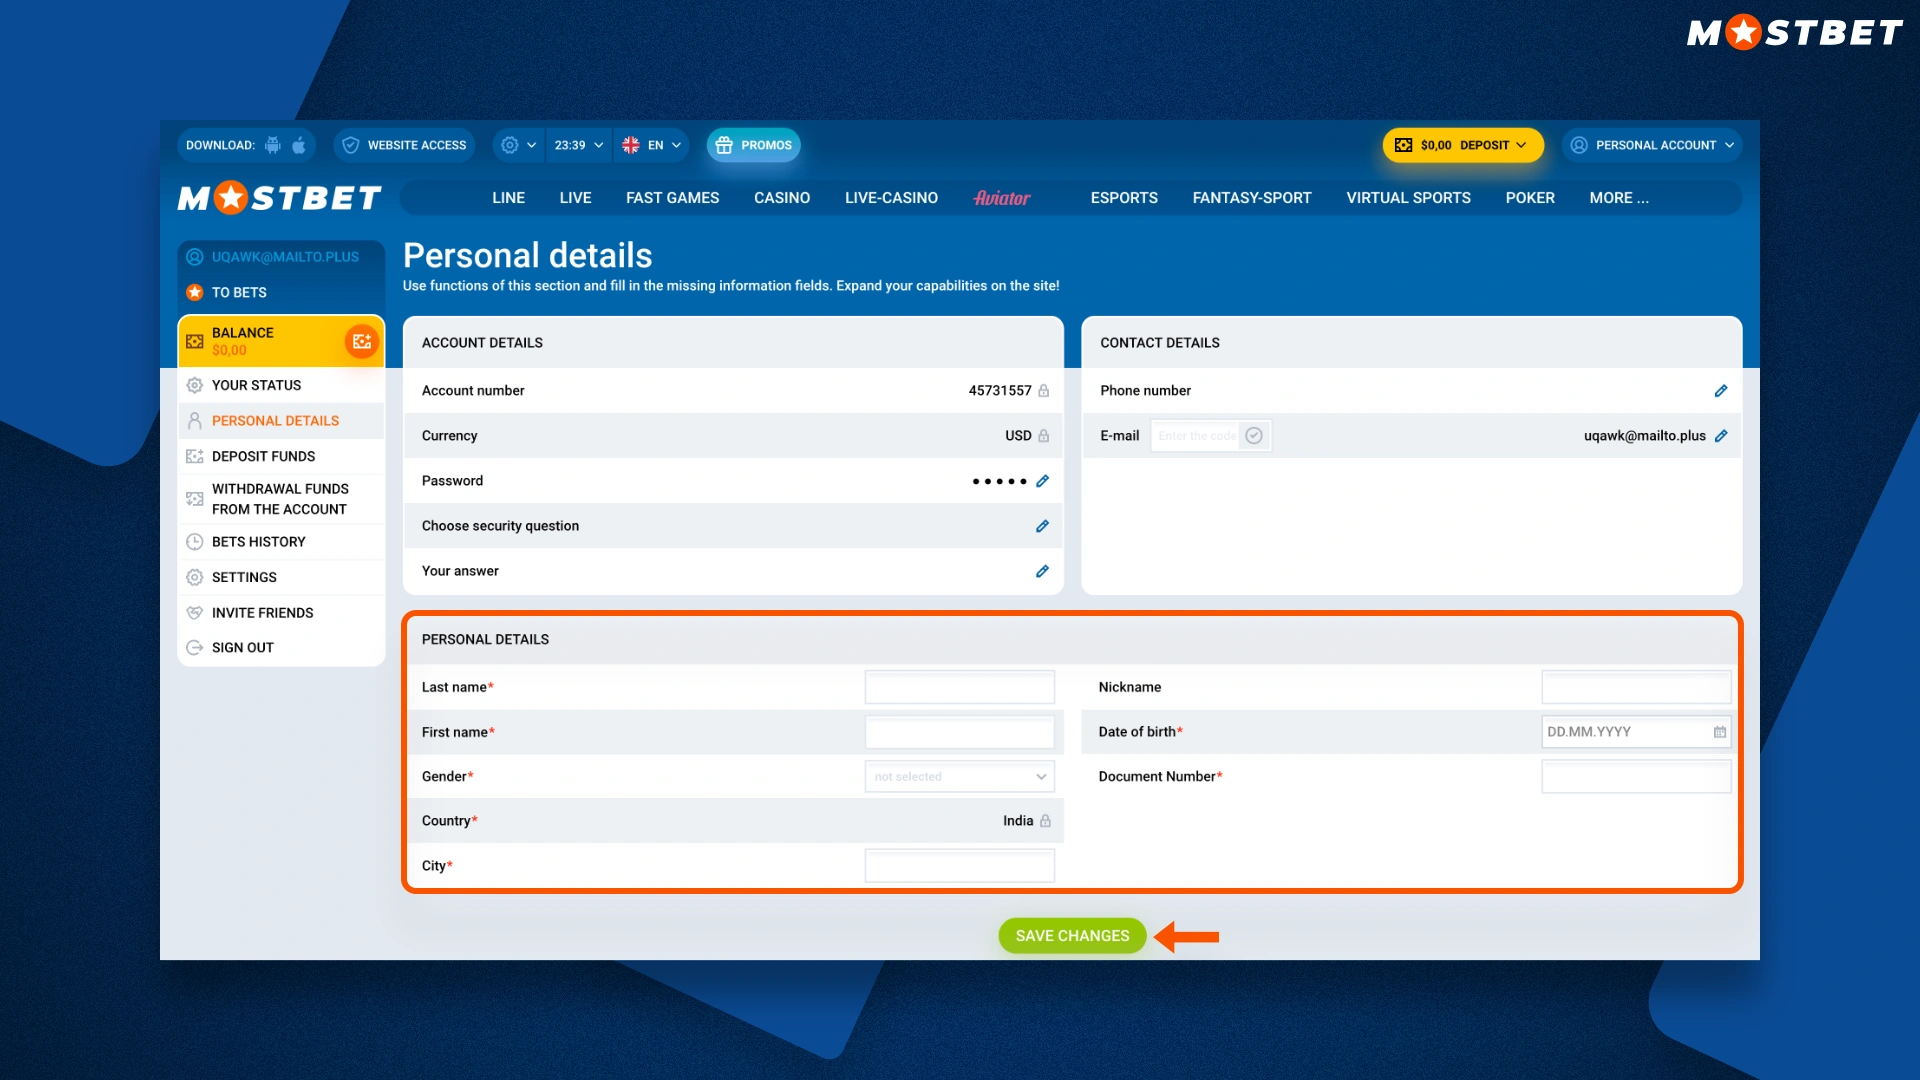1920x1080 pixels.
Task: Edit Phone number with the pencil icon
Action: [1721, 391]
